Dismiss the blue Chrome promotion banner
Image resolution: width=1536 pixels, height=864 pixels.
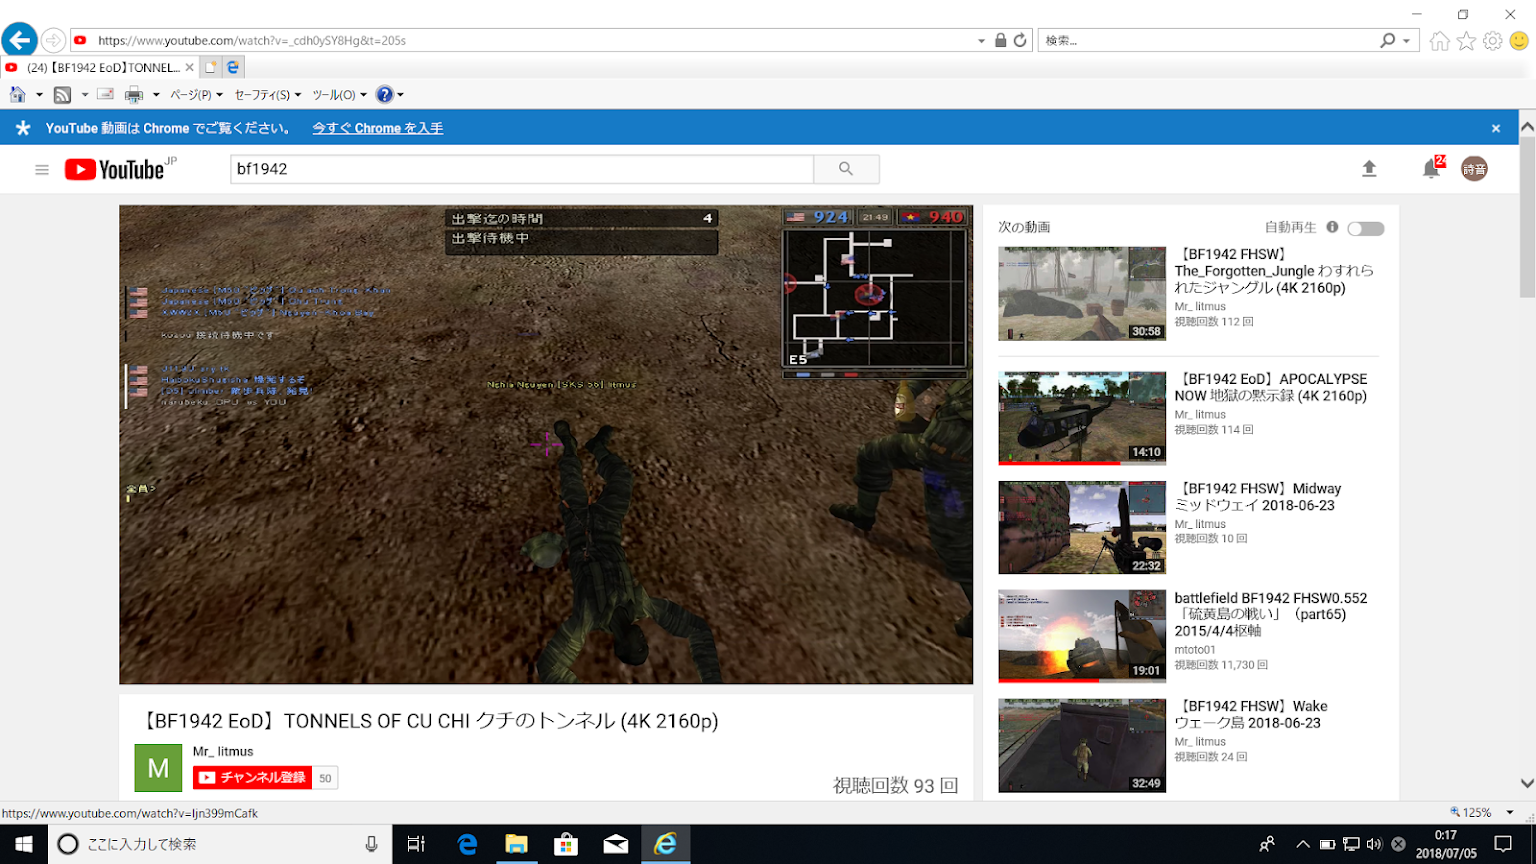1496,128
